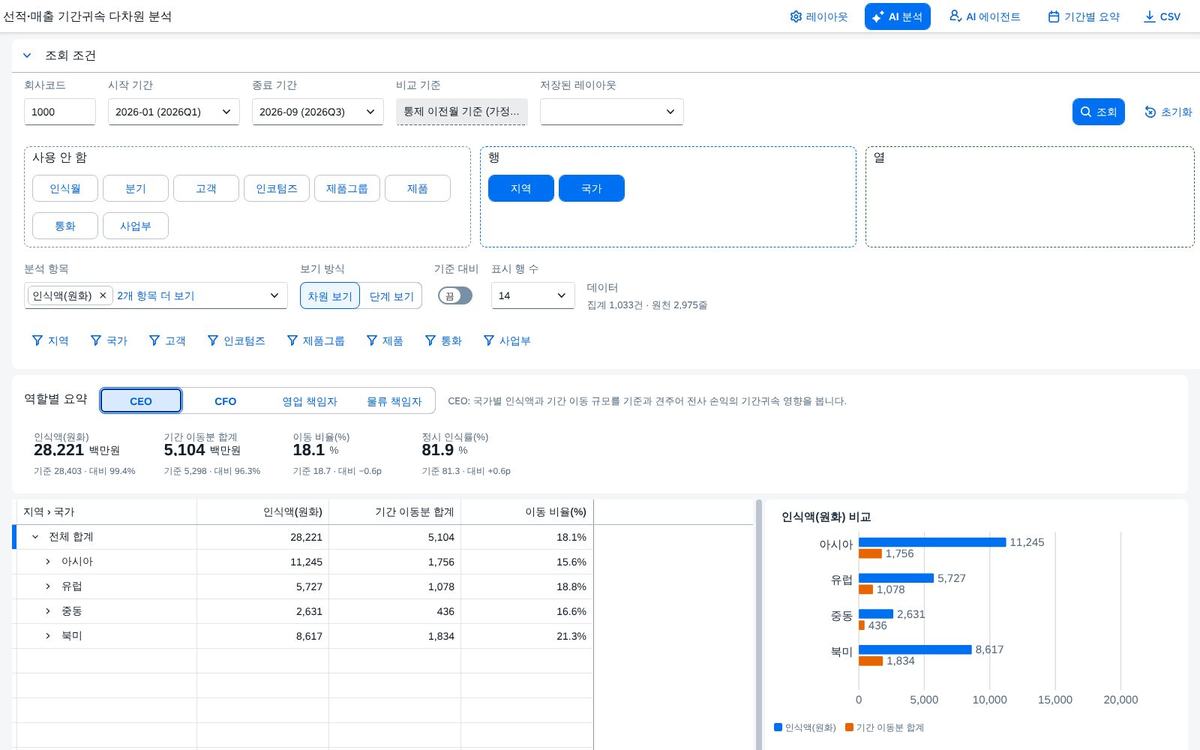This screenshot has height=750, width=1200.
Task: Launch the AI 분석 sparkle button
Action: 897,17
